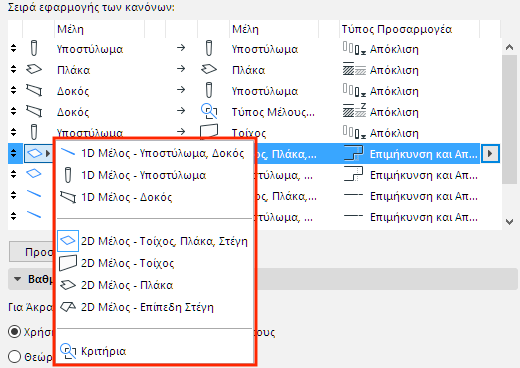Click the 1D line icon in second-to-last row
The width and height of the screenshot is (520, 368).
34,194
